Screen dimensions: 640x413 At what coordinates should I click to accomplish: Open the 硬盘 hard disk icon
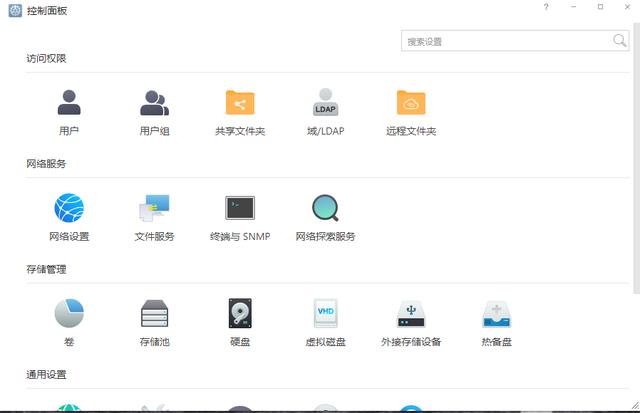[x=240, y=313]
